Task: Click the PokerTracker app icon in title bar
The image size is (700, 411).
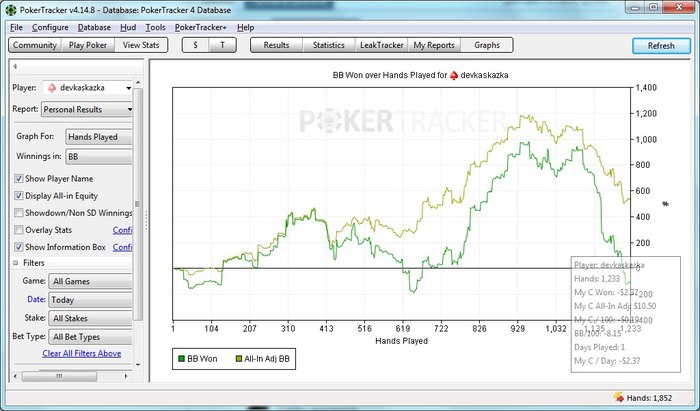Action: click(11, 10)
